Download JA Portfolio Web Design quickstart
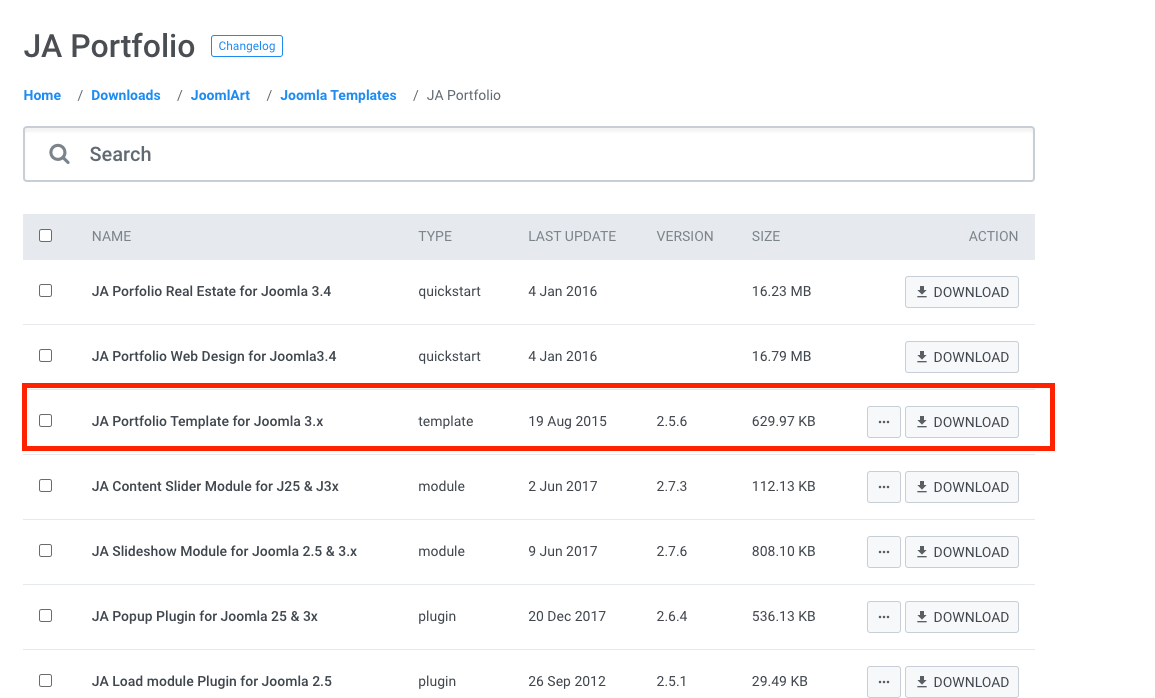The width and height of the screenshot is (1155, 698). (x=961, y=357)
